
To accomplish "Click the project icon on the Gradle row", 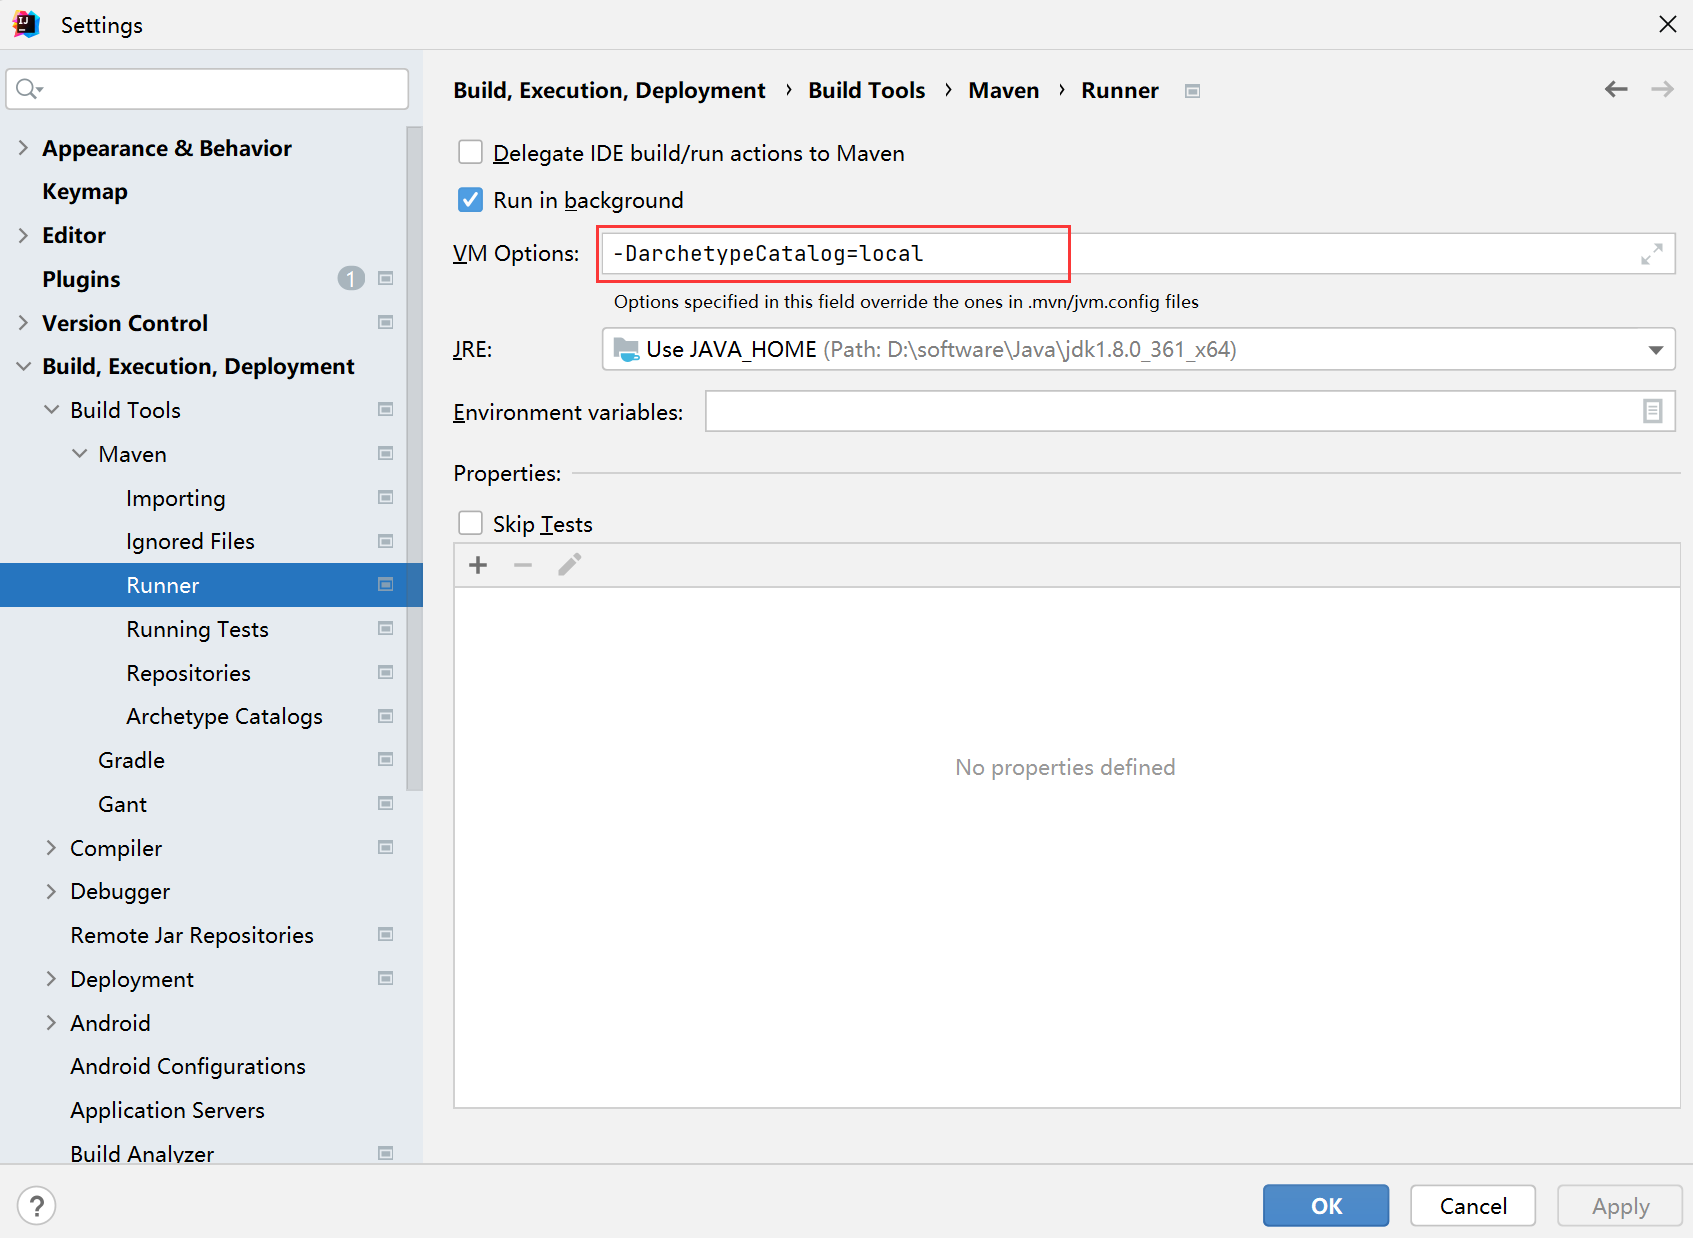I will (x=386, y=759).
